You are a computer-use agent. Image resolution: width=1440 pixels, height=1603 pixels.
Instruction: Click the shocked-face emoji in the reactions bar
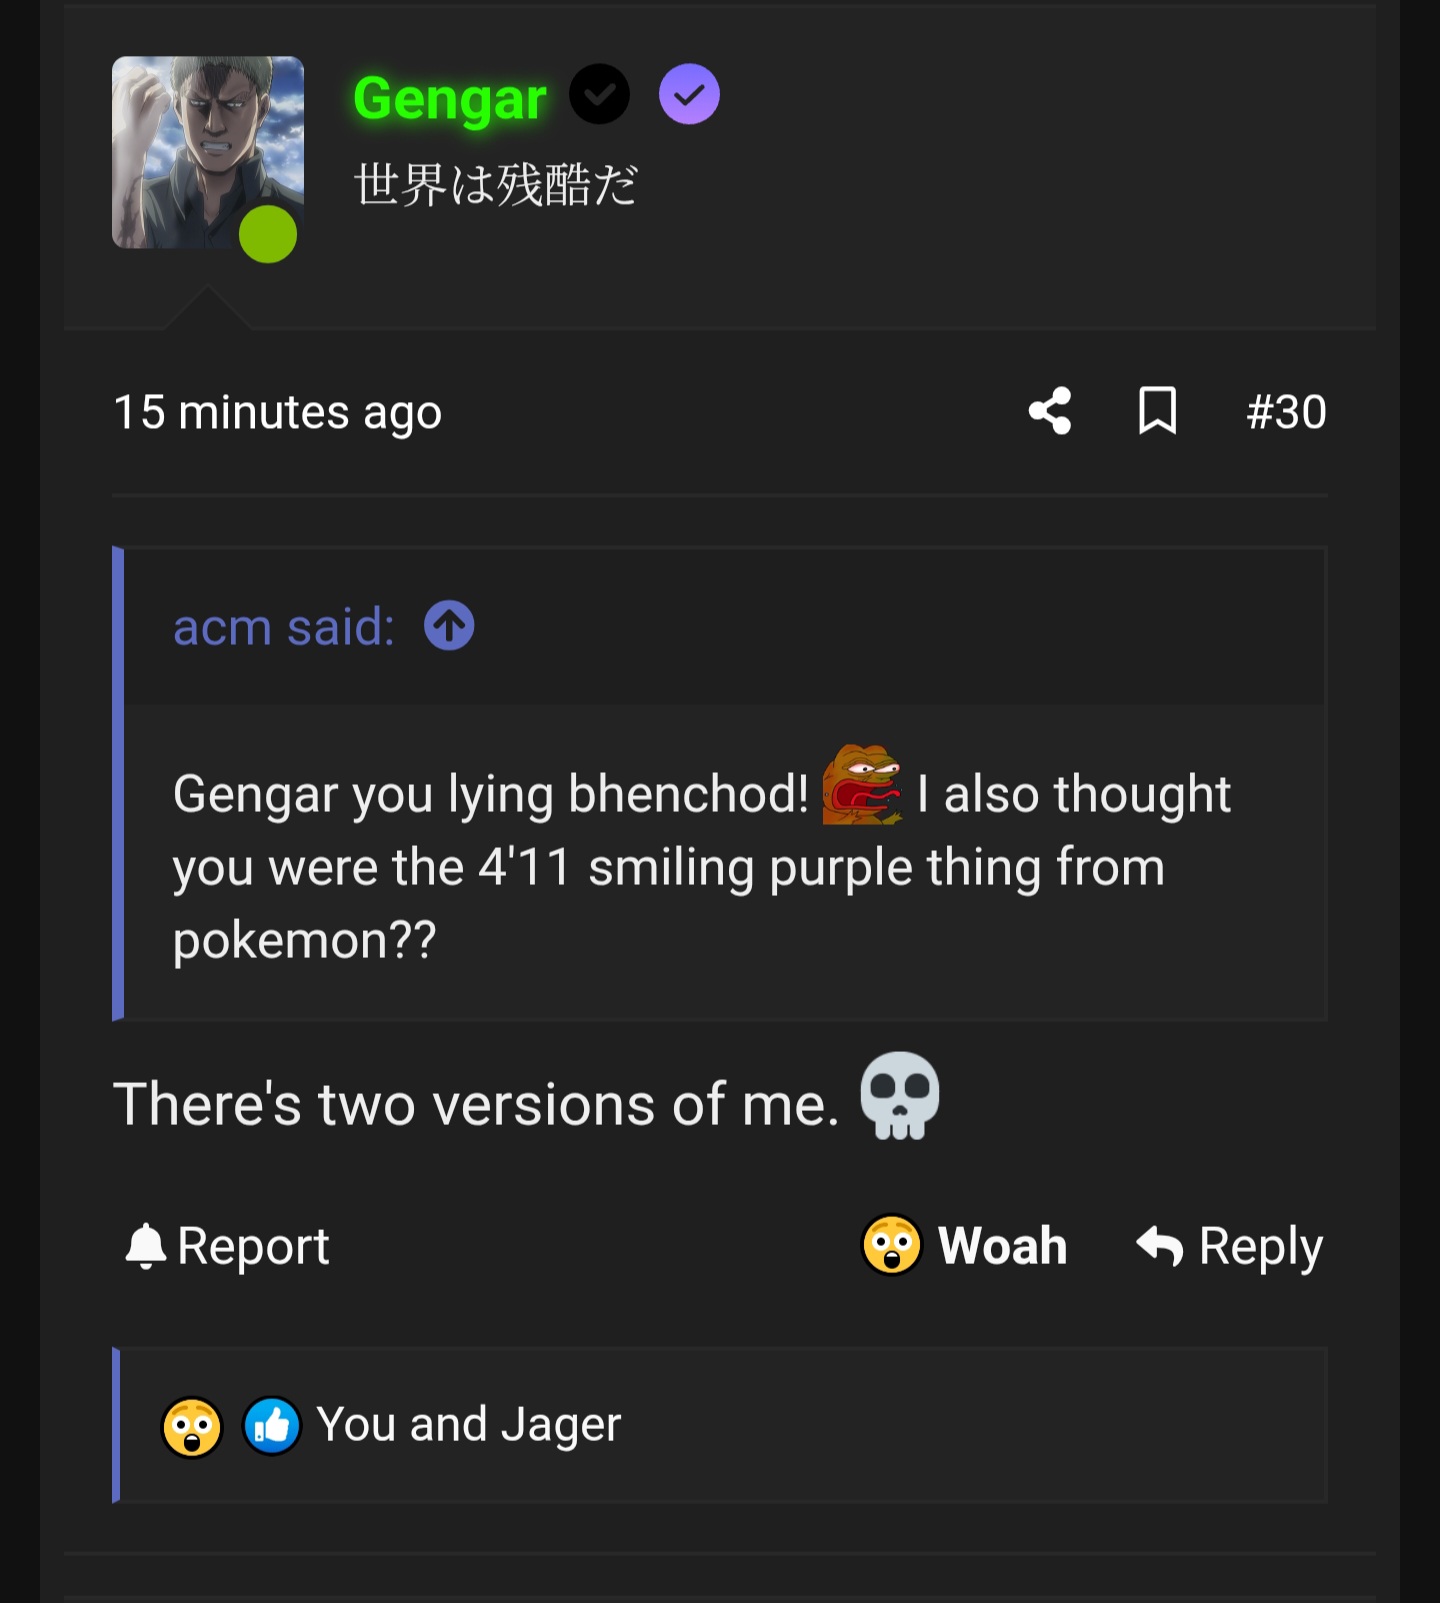(192, 1427)
